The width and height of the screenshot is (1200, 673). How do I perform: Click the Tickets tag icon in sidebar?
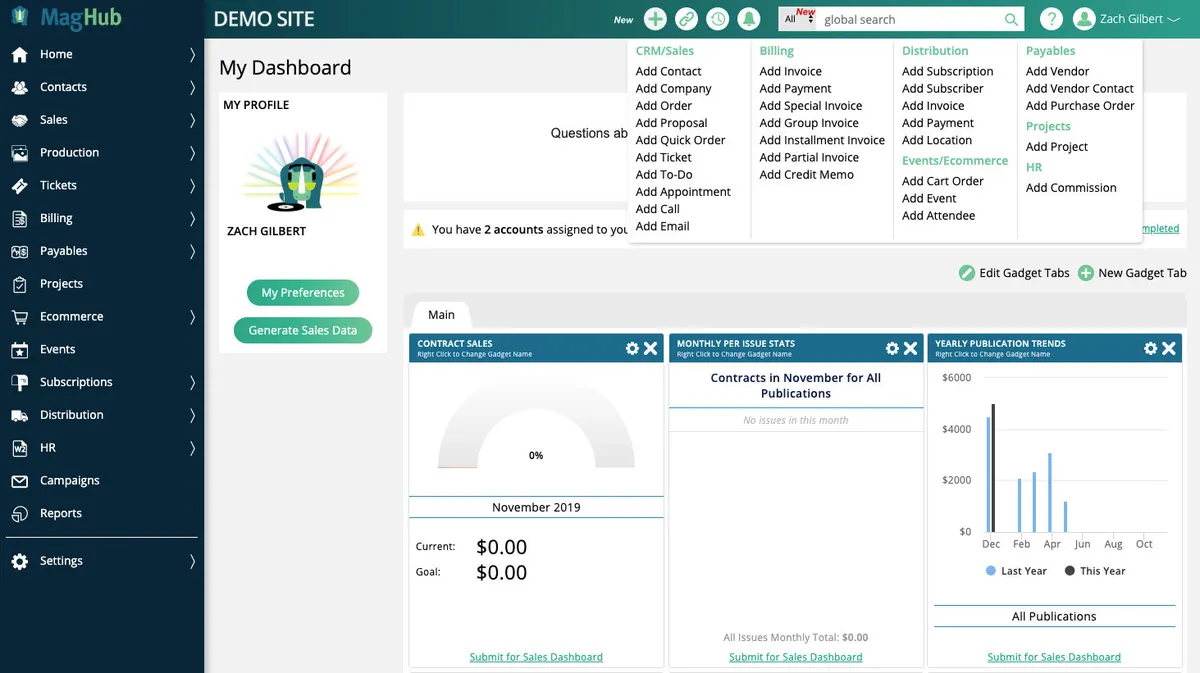(x=19, y=185)
